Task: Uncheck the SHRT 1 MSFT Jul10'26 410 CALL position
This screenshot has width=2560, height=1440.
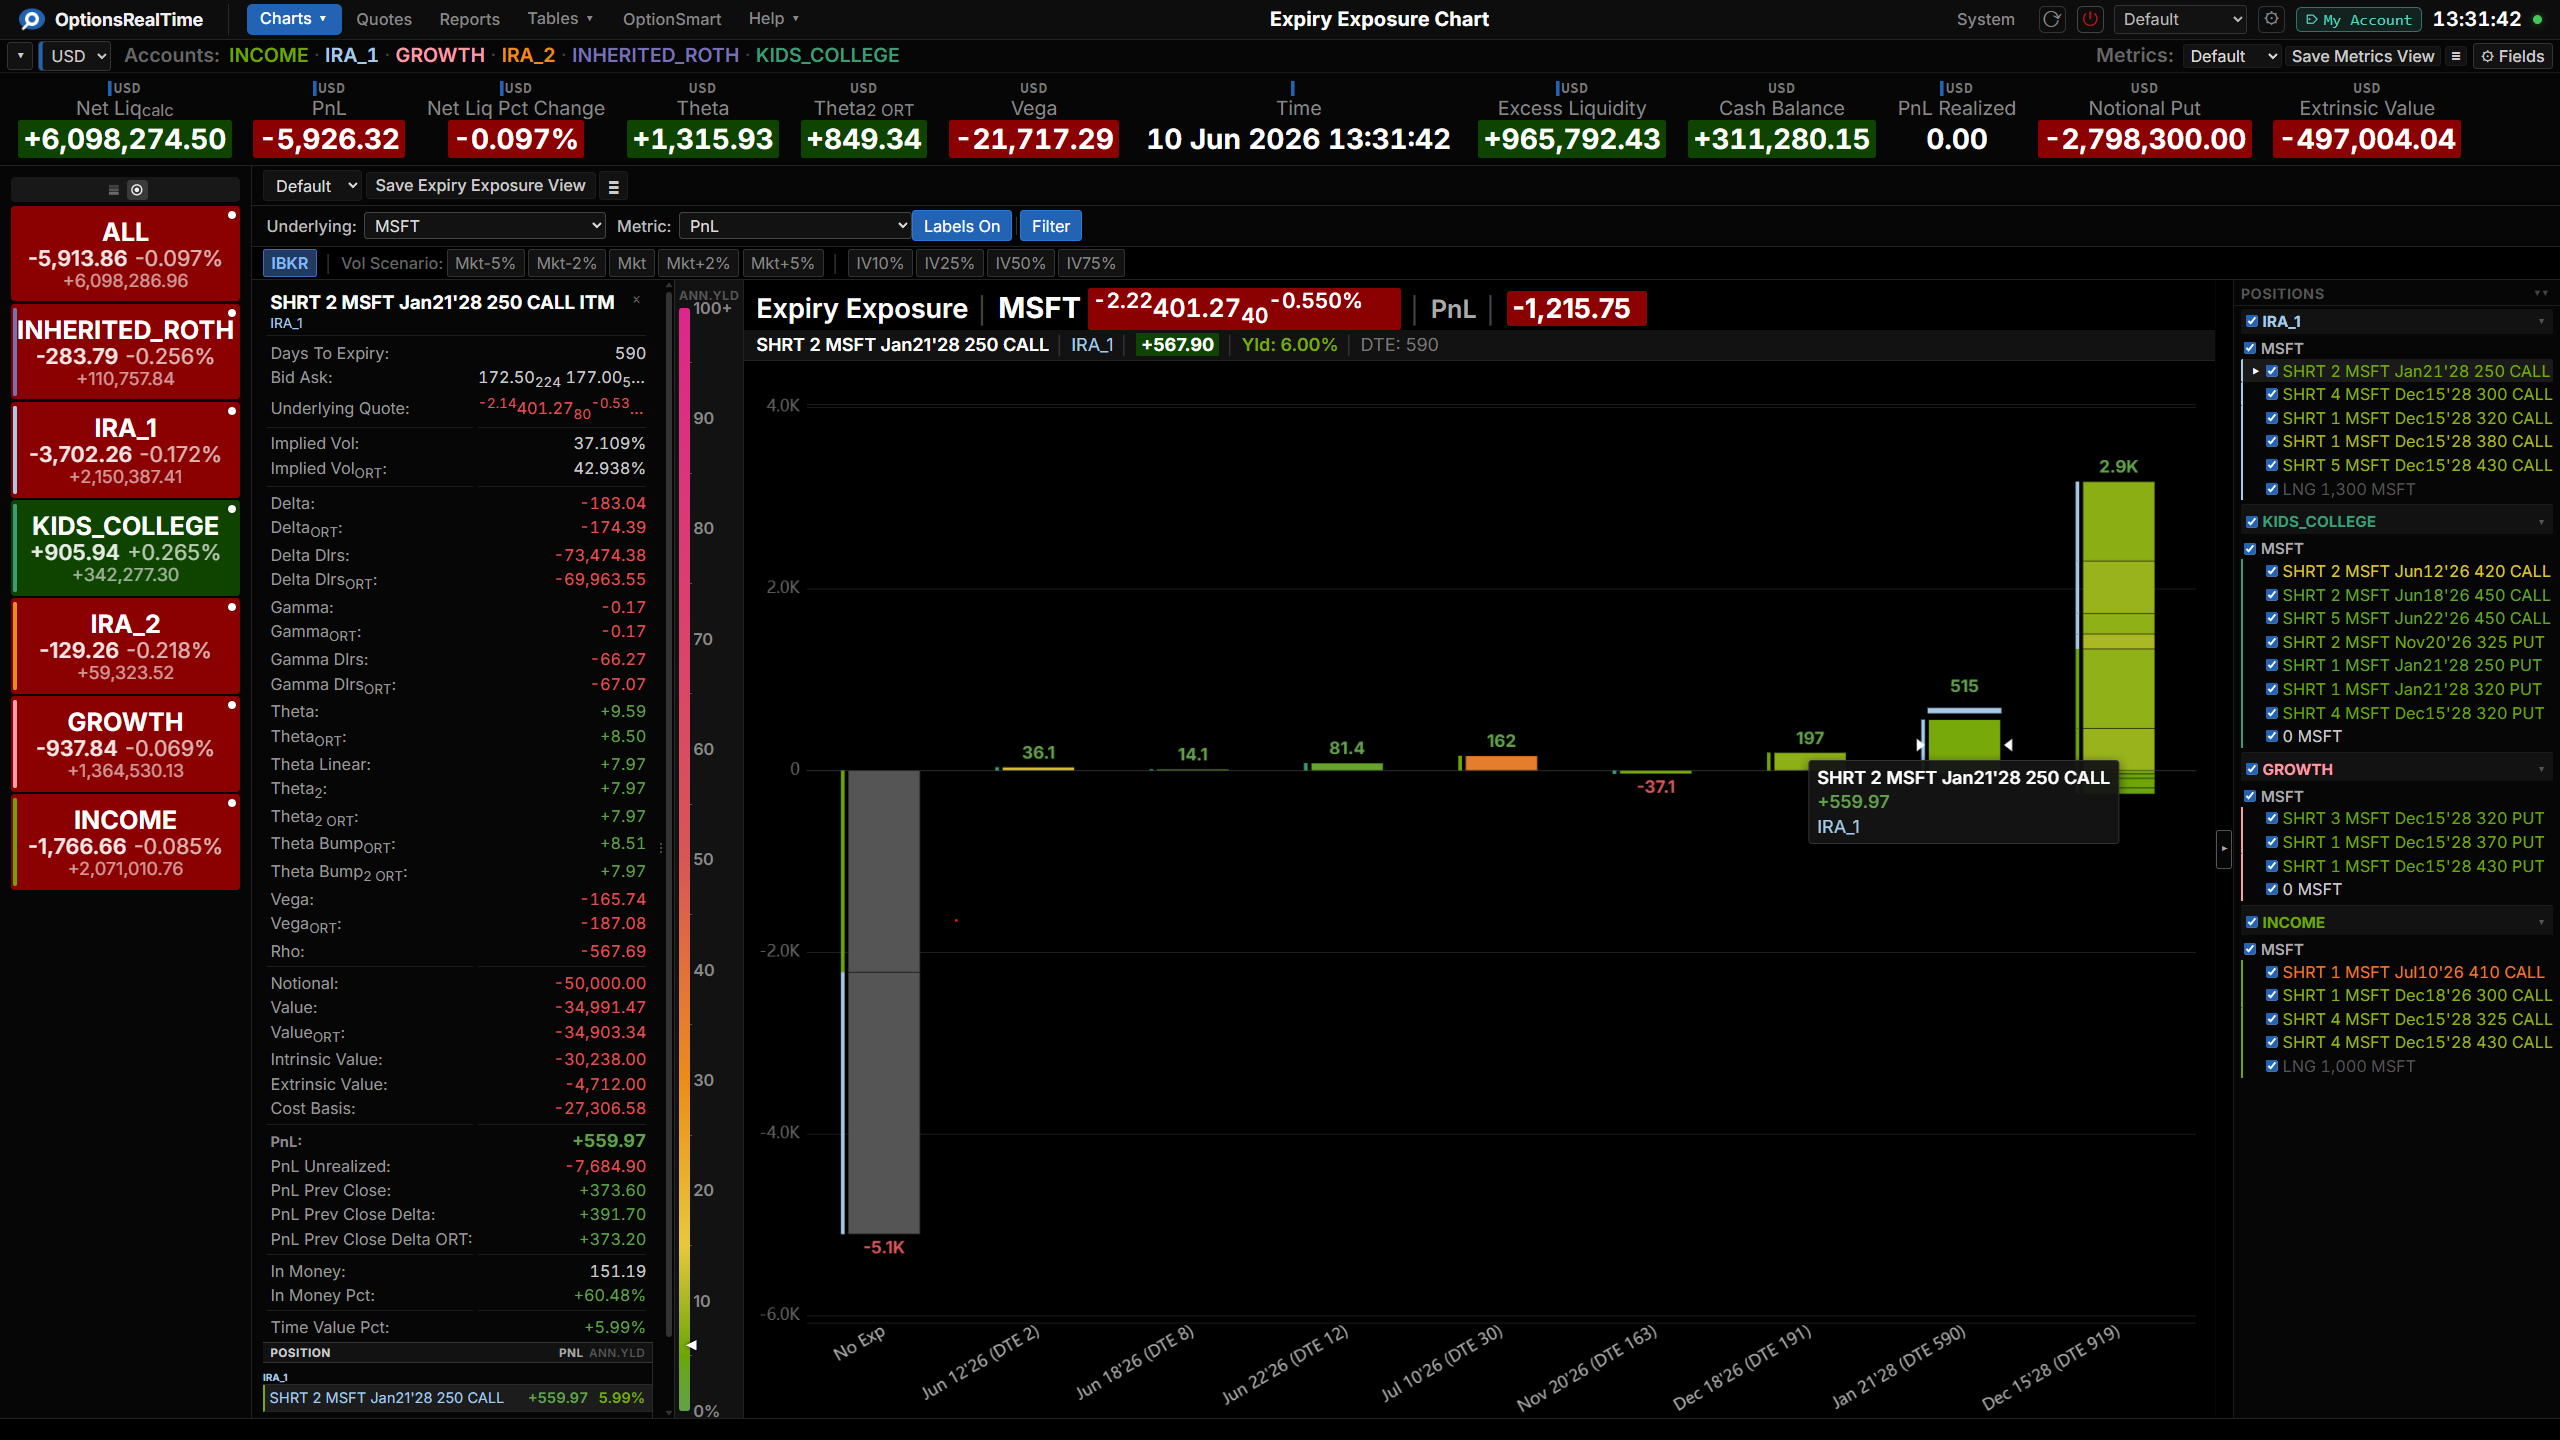Action: point(2272,972)
